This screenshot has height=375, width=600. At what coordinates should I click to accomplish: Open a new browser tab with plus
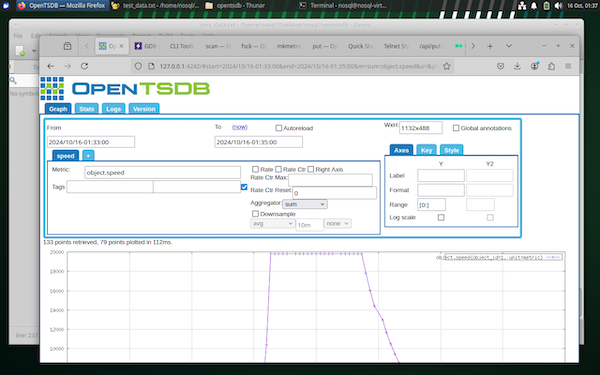490,46
